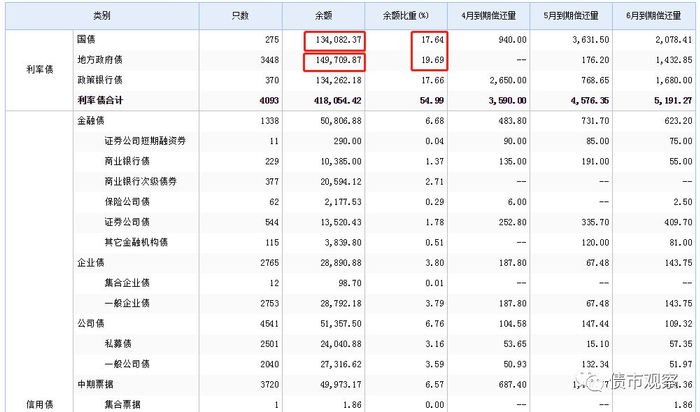Select the 私募债 row label

click(118, 343)
